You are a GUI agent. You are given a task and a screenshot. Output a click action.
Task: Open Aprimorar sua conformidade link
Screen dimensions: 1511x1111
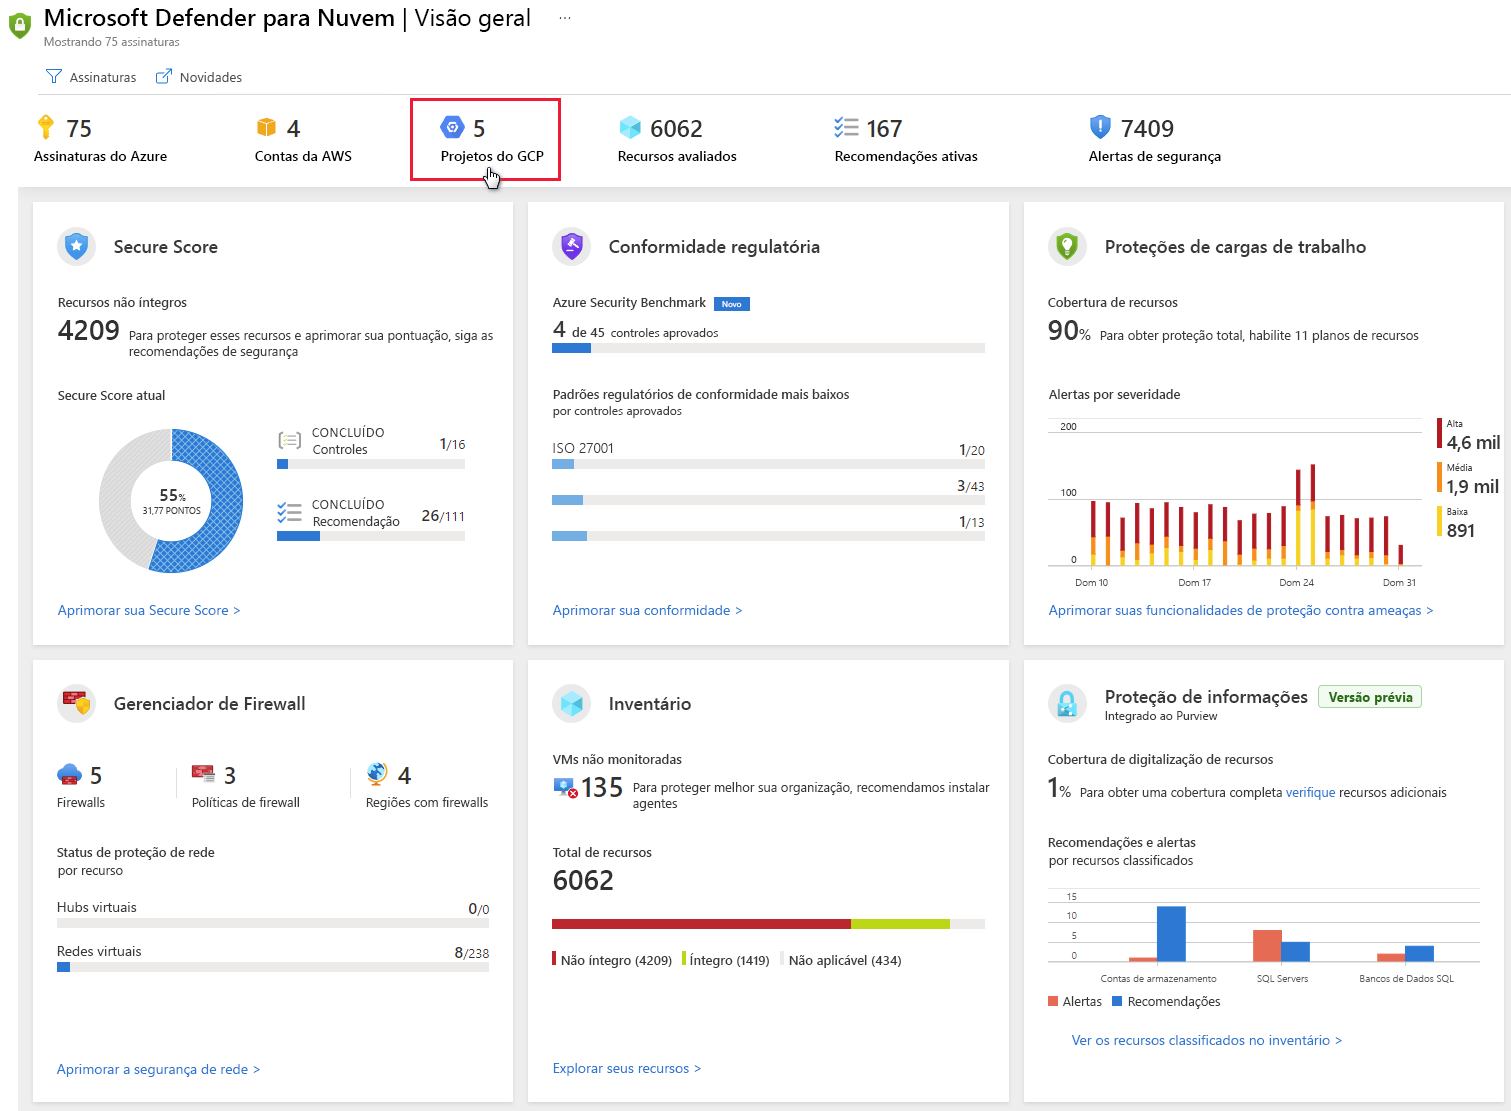coord(647,610)
